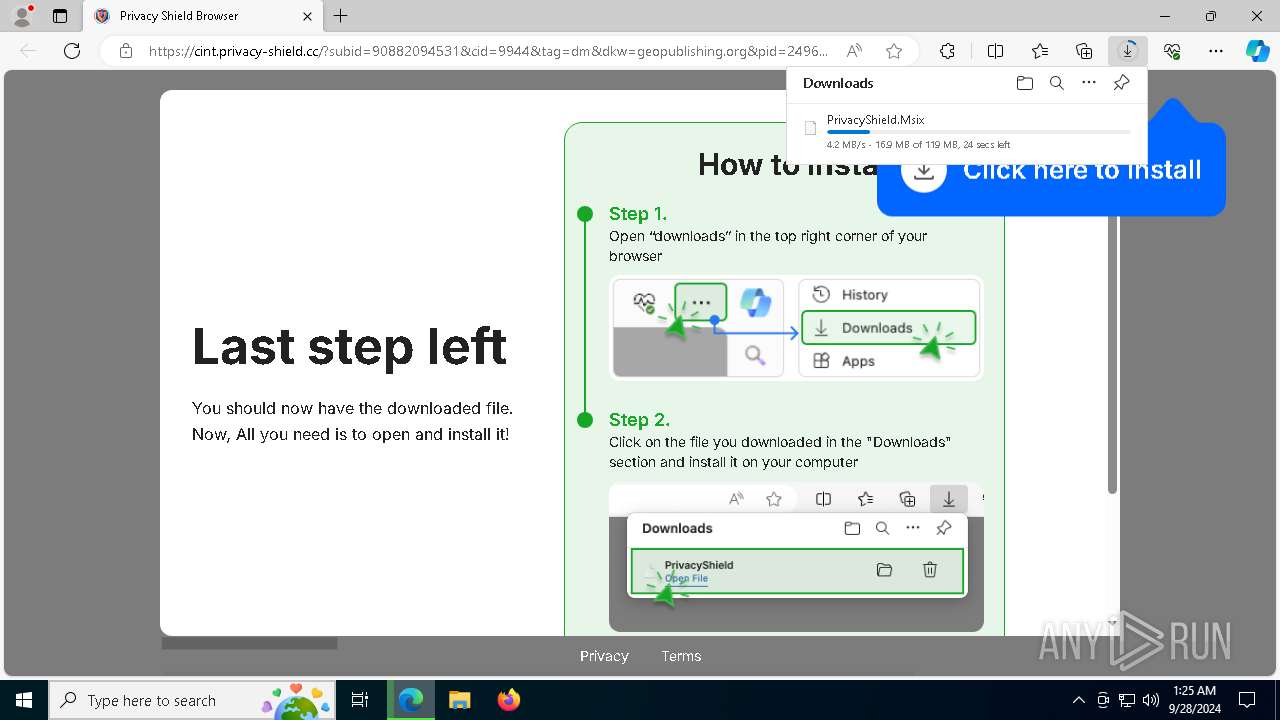Open File Explorer from taskbar
Image resolution: width=1280 pixels, height=720 pixels.
pyautogui.click(x=459, y=700)
